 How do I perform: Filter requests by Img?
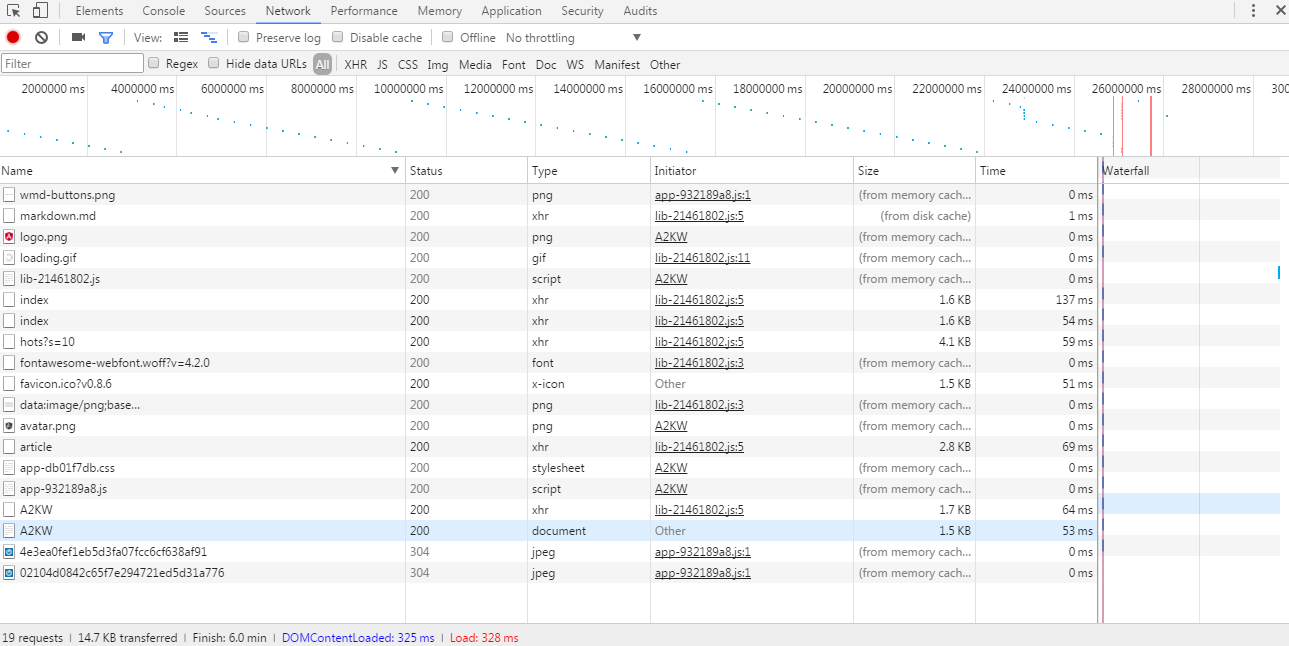tap(438, 64)
